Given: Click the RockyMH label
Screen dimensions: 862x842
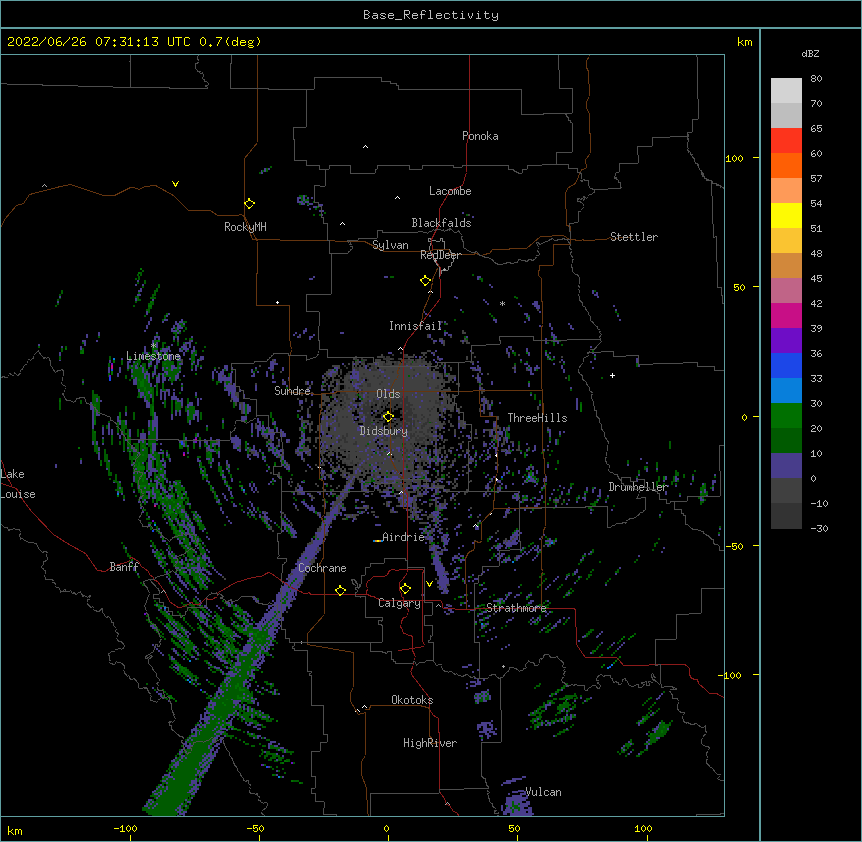Looking at the screenshot, I should [x=245, y=227].
